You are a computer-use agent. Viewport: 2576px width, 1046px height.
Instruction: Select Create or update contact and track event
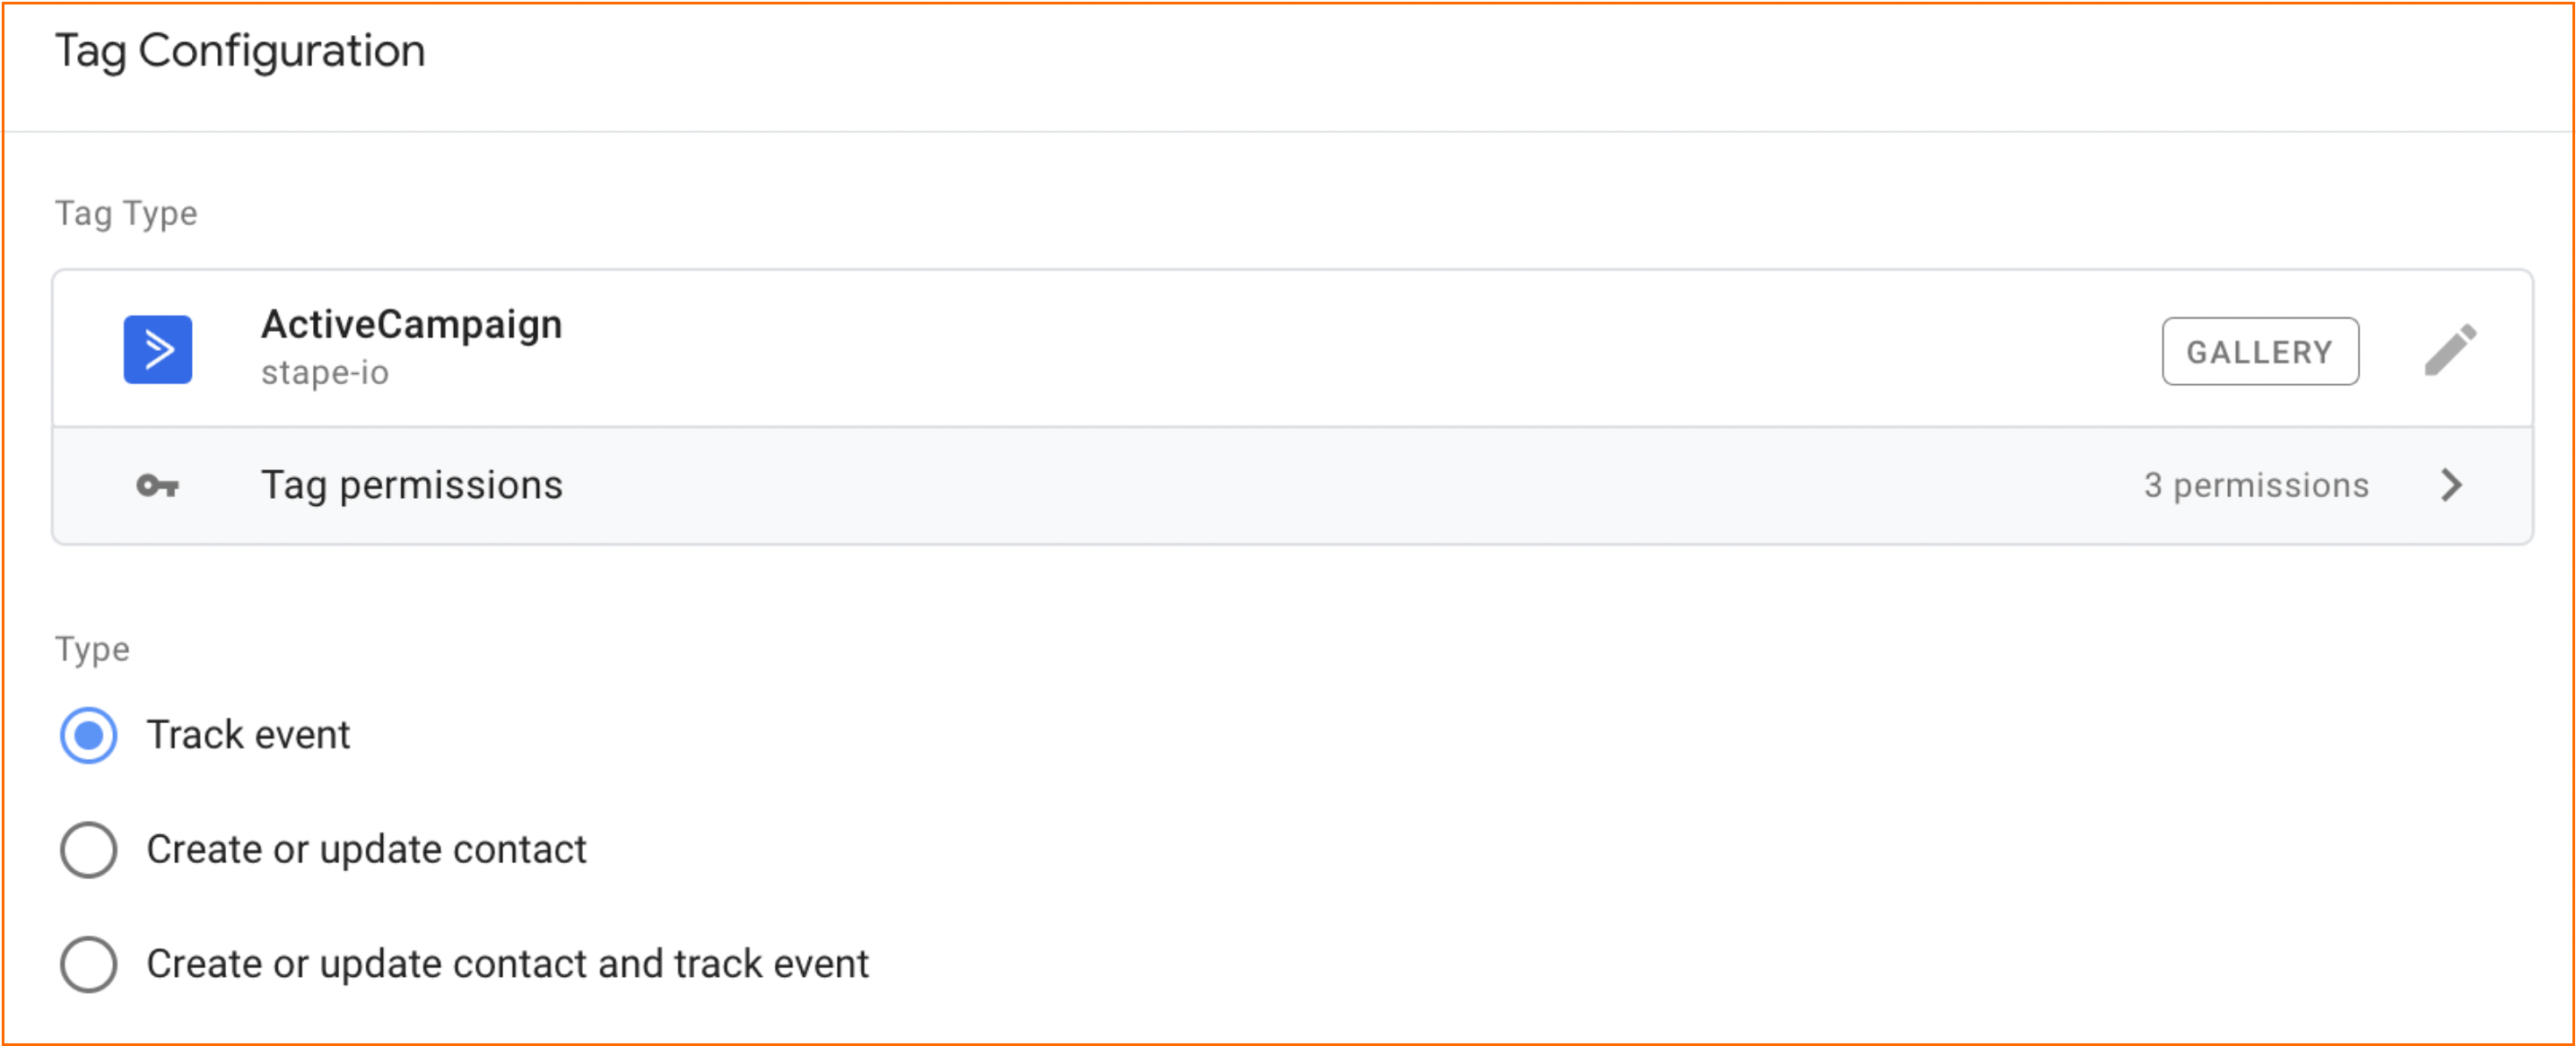click(x=89, y=964)
